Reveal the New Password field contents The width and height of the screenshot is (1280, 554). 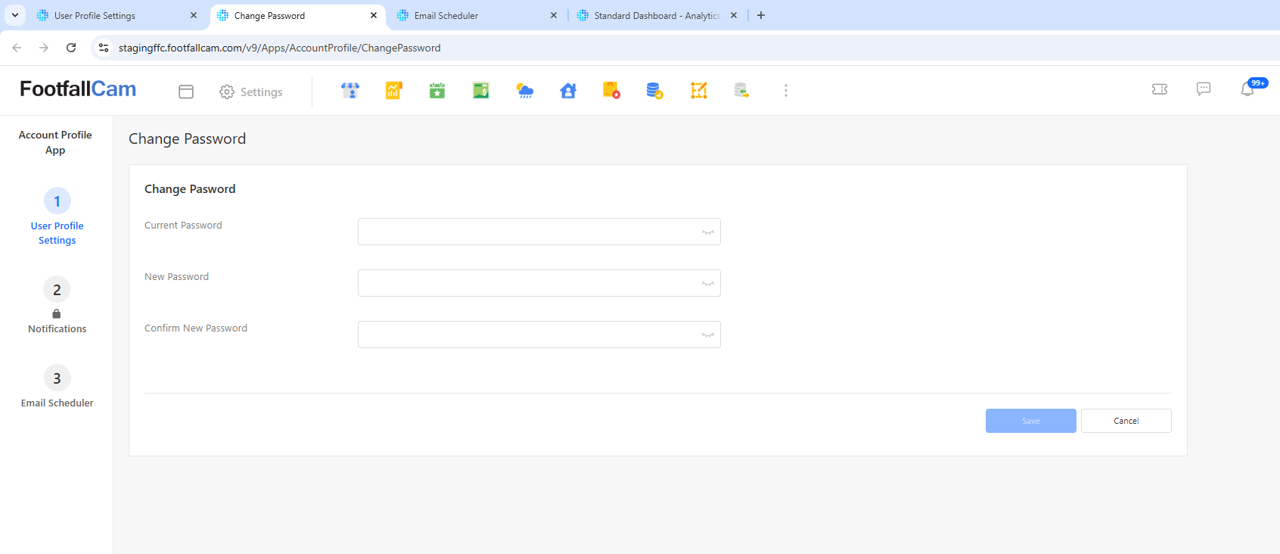click(x=708, y=284)
